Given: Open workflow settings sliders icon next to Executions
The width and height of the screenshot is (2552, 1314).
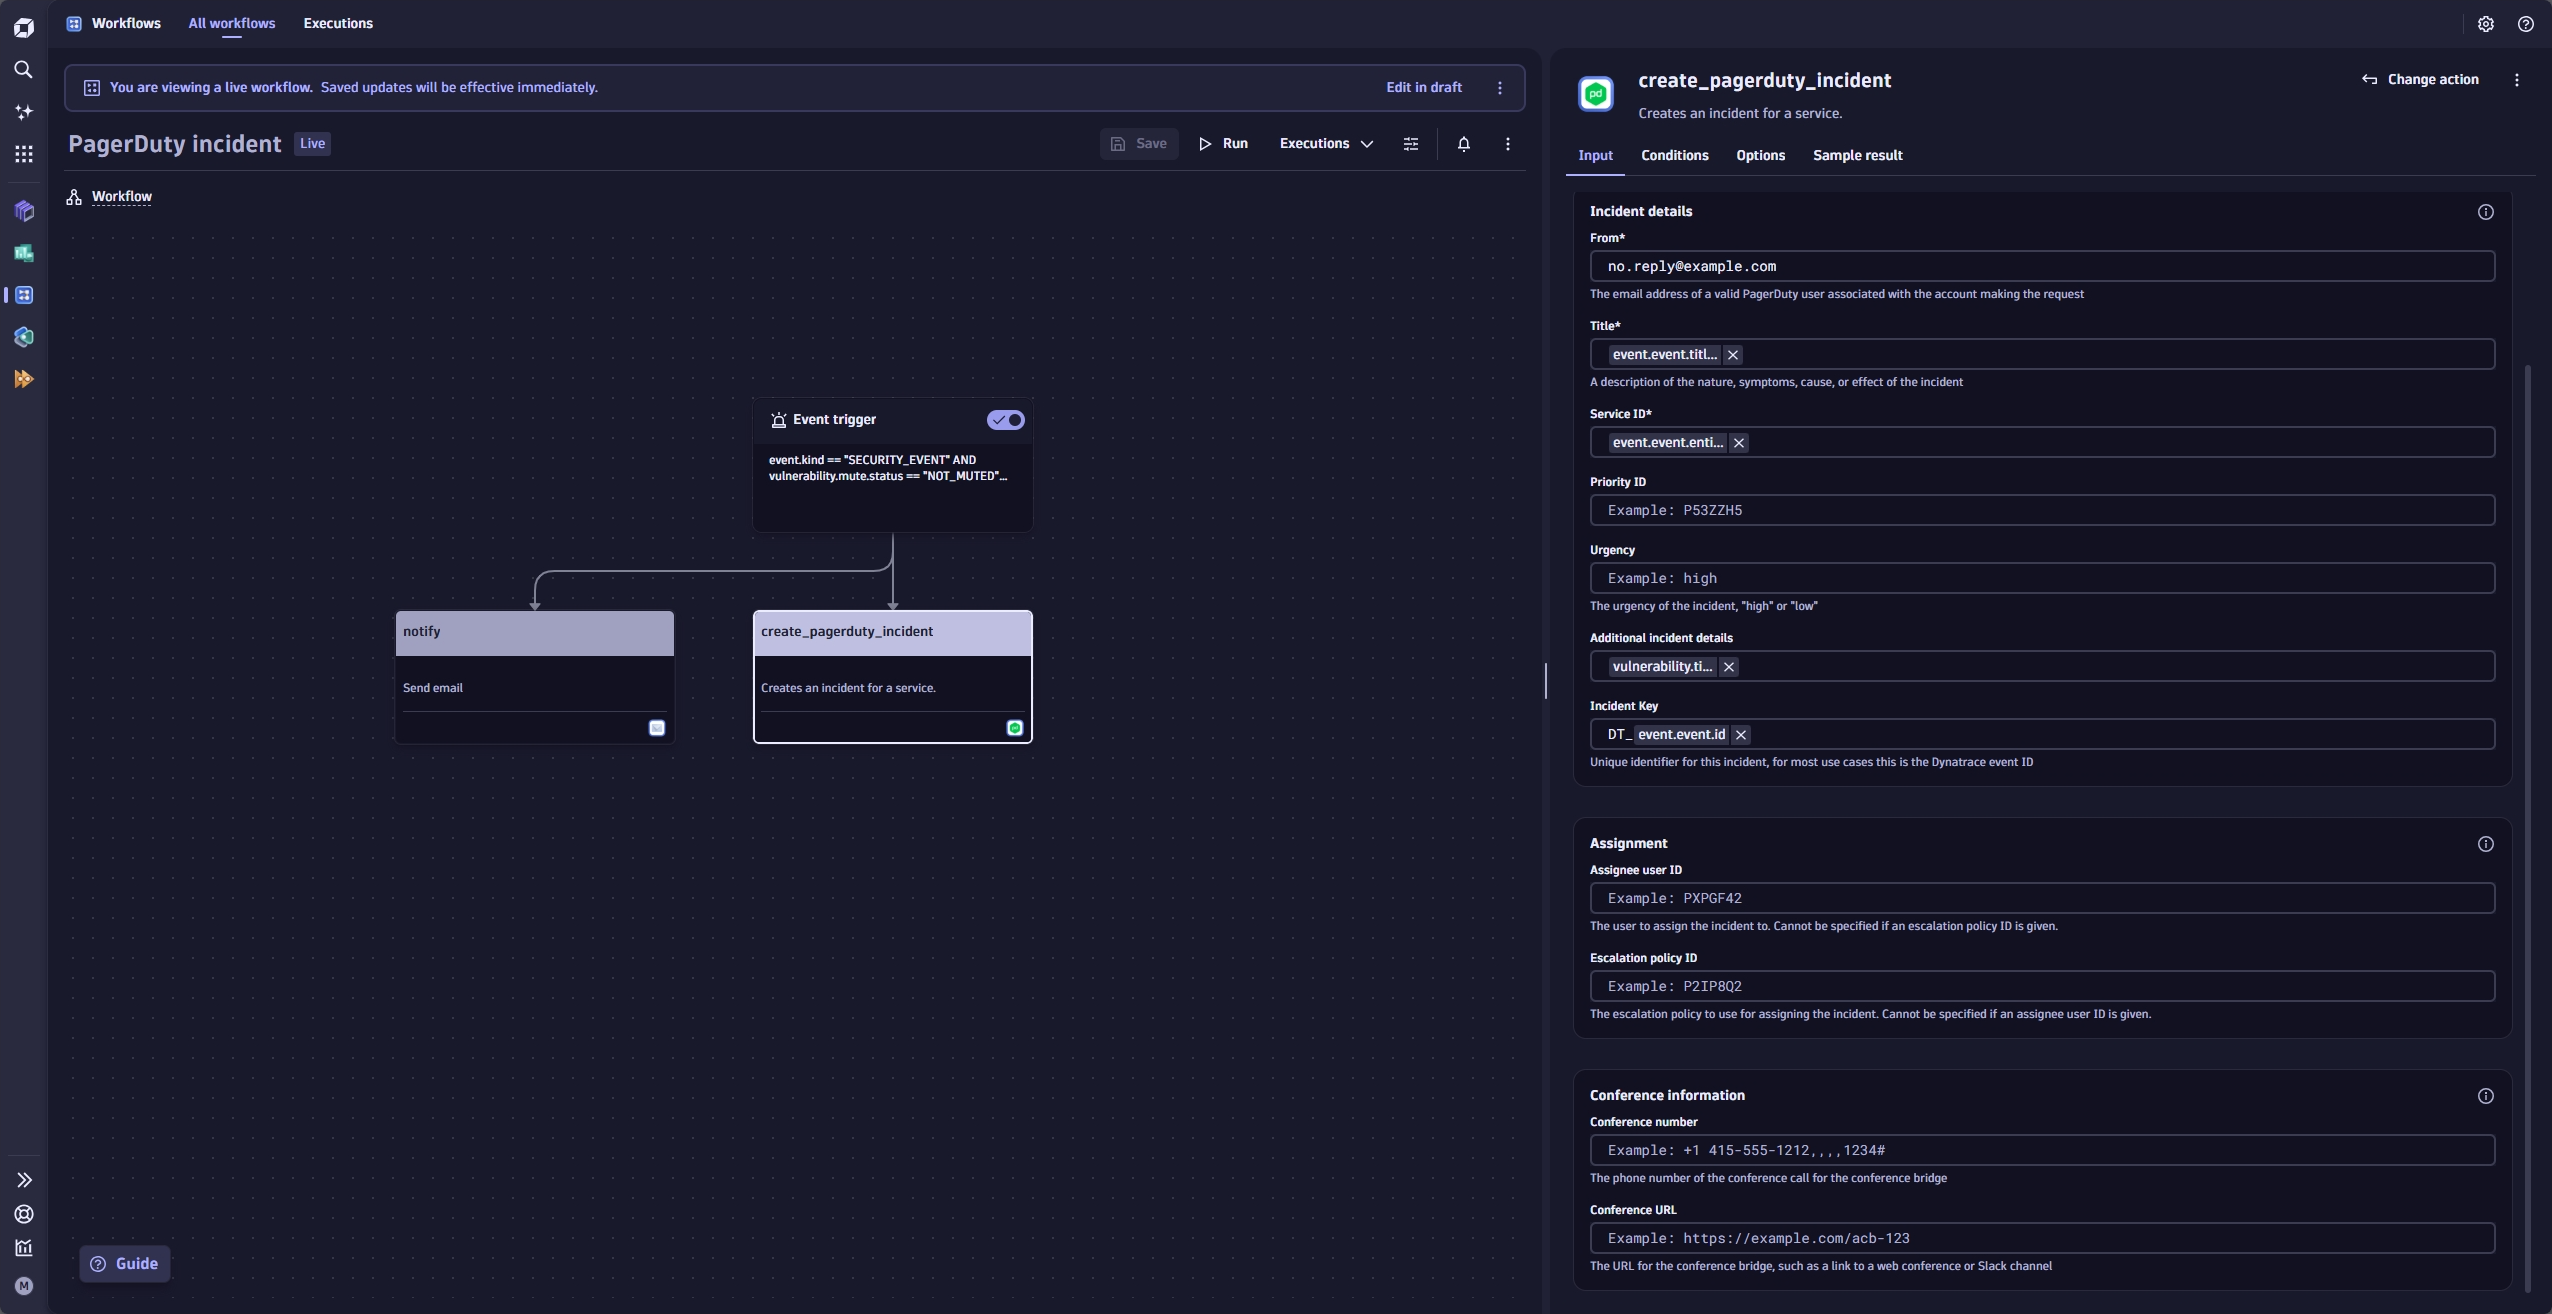Looking at the screenshot, I should point(1410,143).
